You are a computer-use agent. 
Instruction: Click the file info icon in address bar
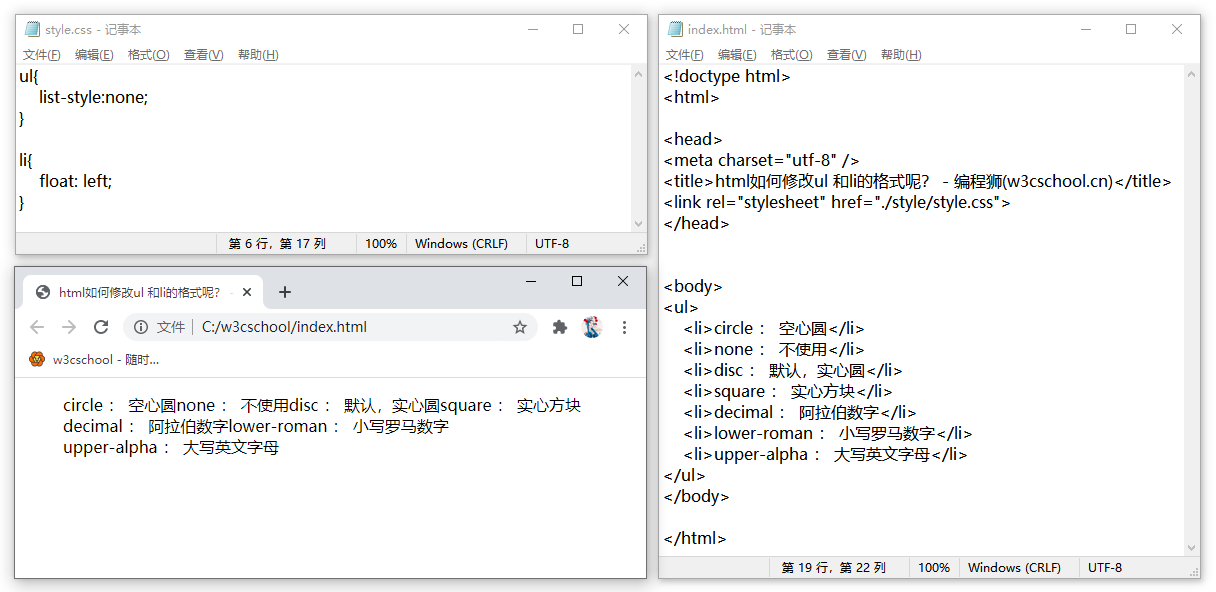142,327
